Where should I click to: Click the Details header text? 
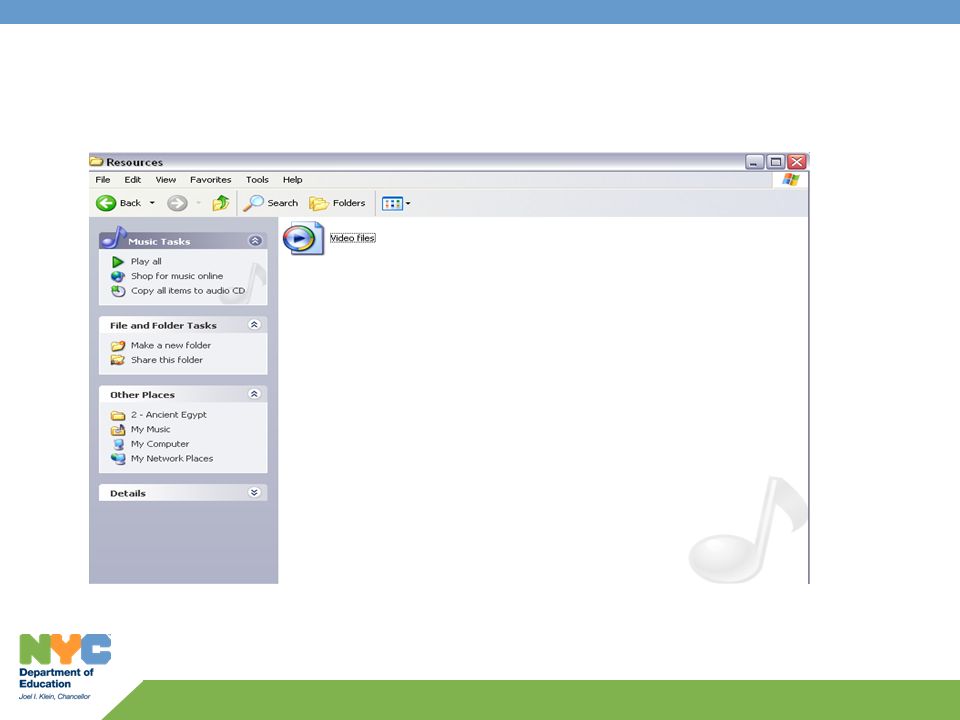[x=128, y=493]
